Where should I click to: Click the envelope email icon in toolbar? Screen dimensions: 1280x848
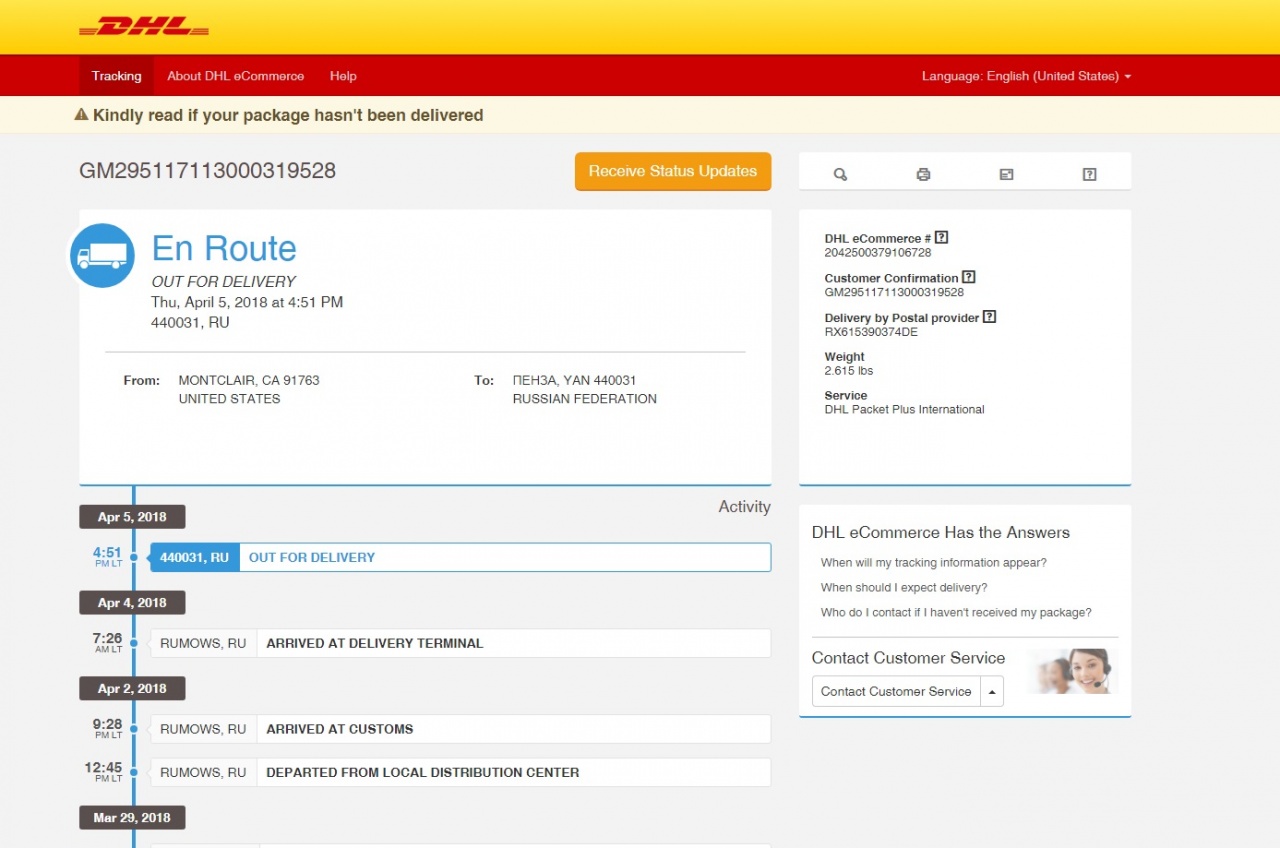[1006, 174]
